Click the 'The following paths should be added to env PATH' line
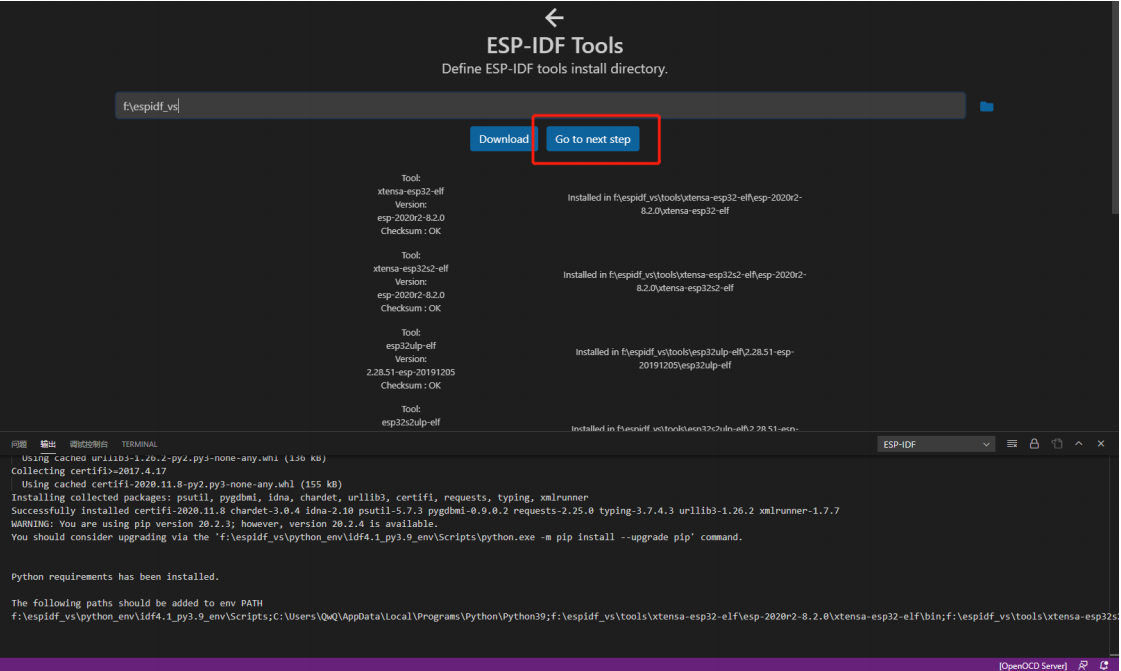This screenshot has height=671, width=1121. [137, 603]
